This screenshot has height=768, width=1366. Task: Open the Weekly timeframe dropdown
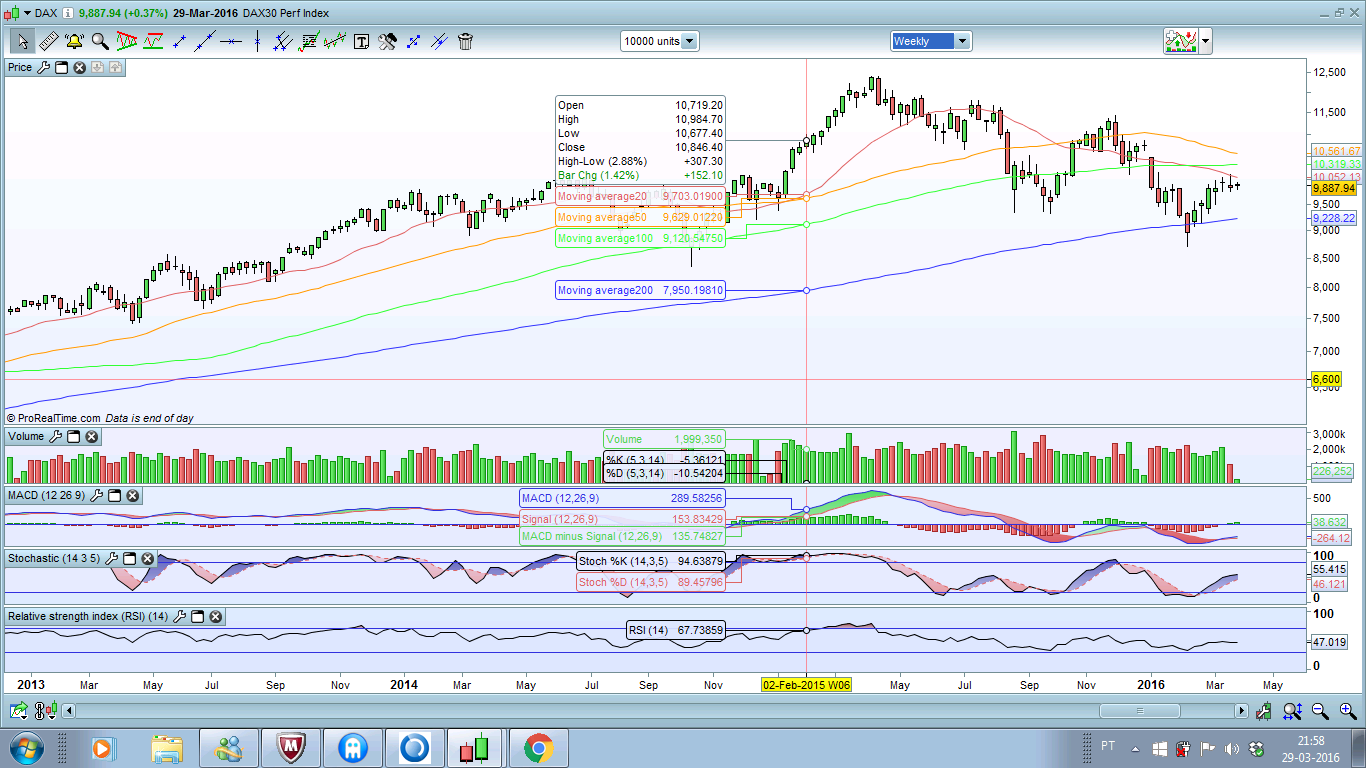point(962,41)
